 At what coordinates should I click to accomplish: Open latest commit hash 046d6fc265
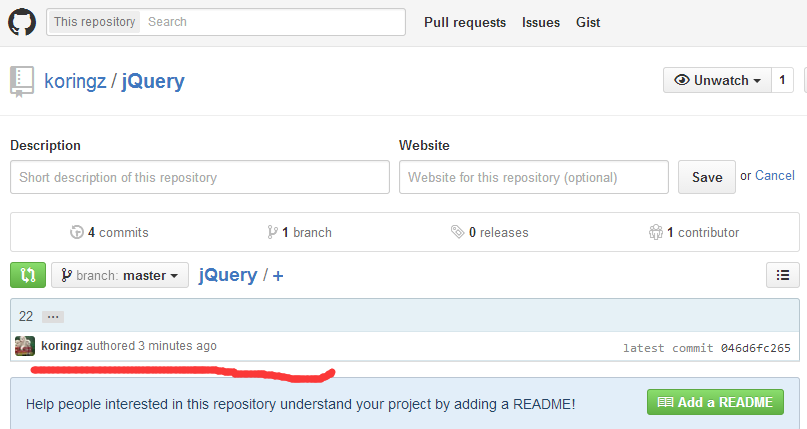point(756,348)
